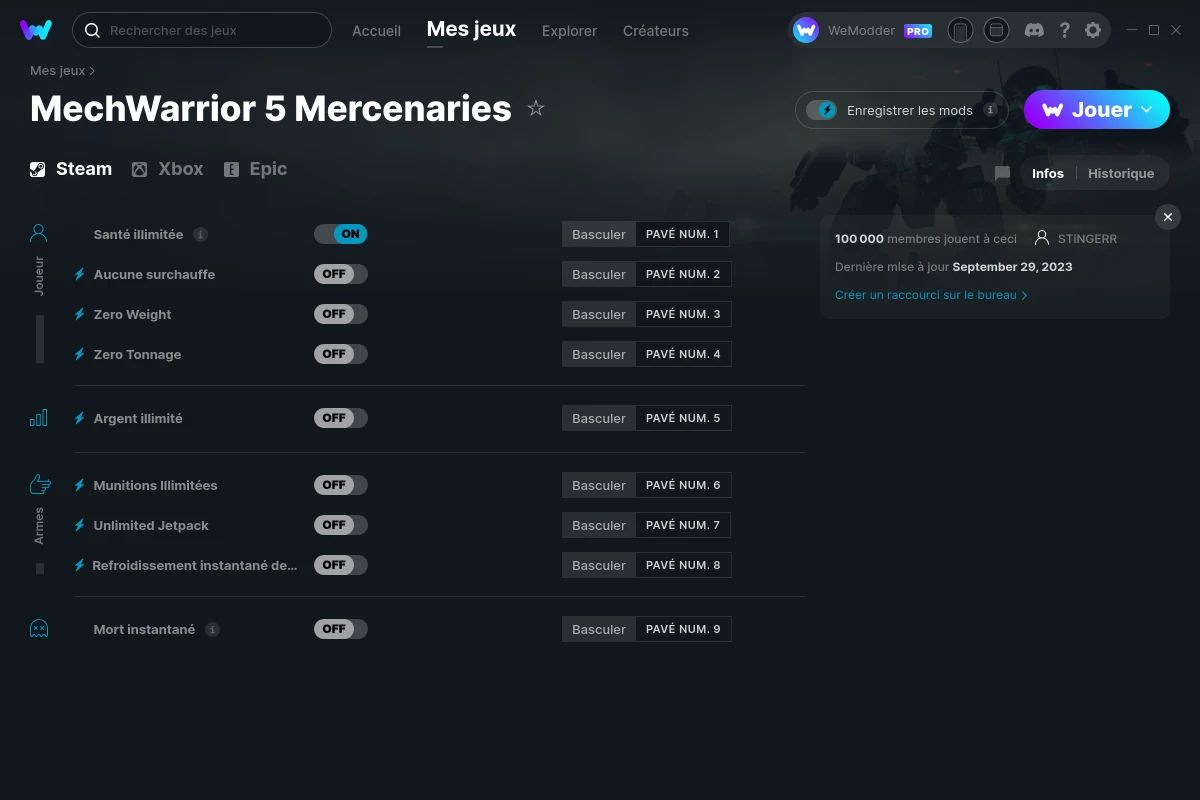Turn off Santé illimitée toggle
The height and width of the screenshot is (800, 1200).
[341, 234]
